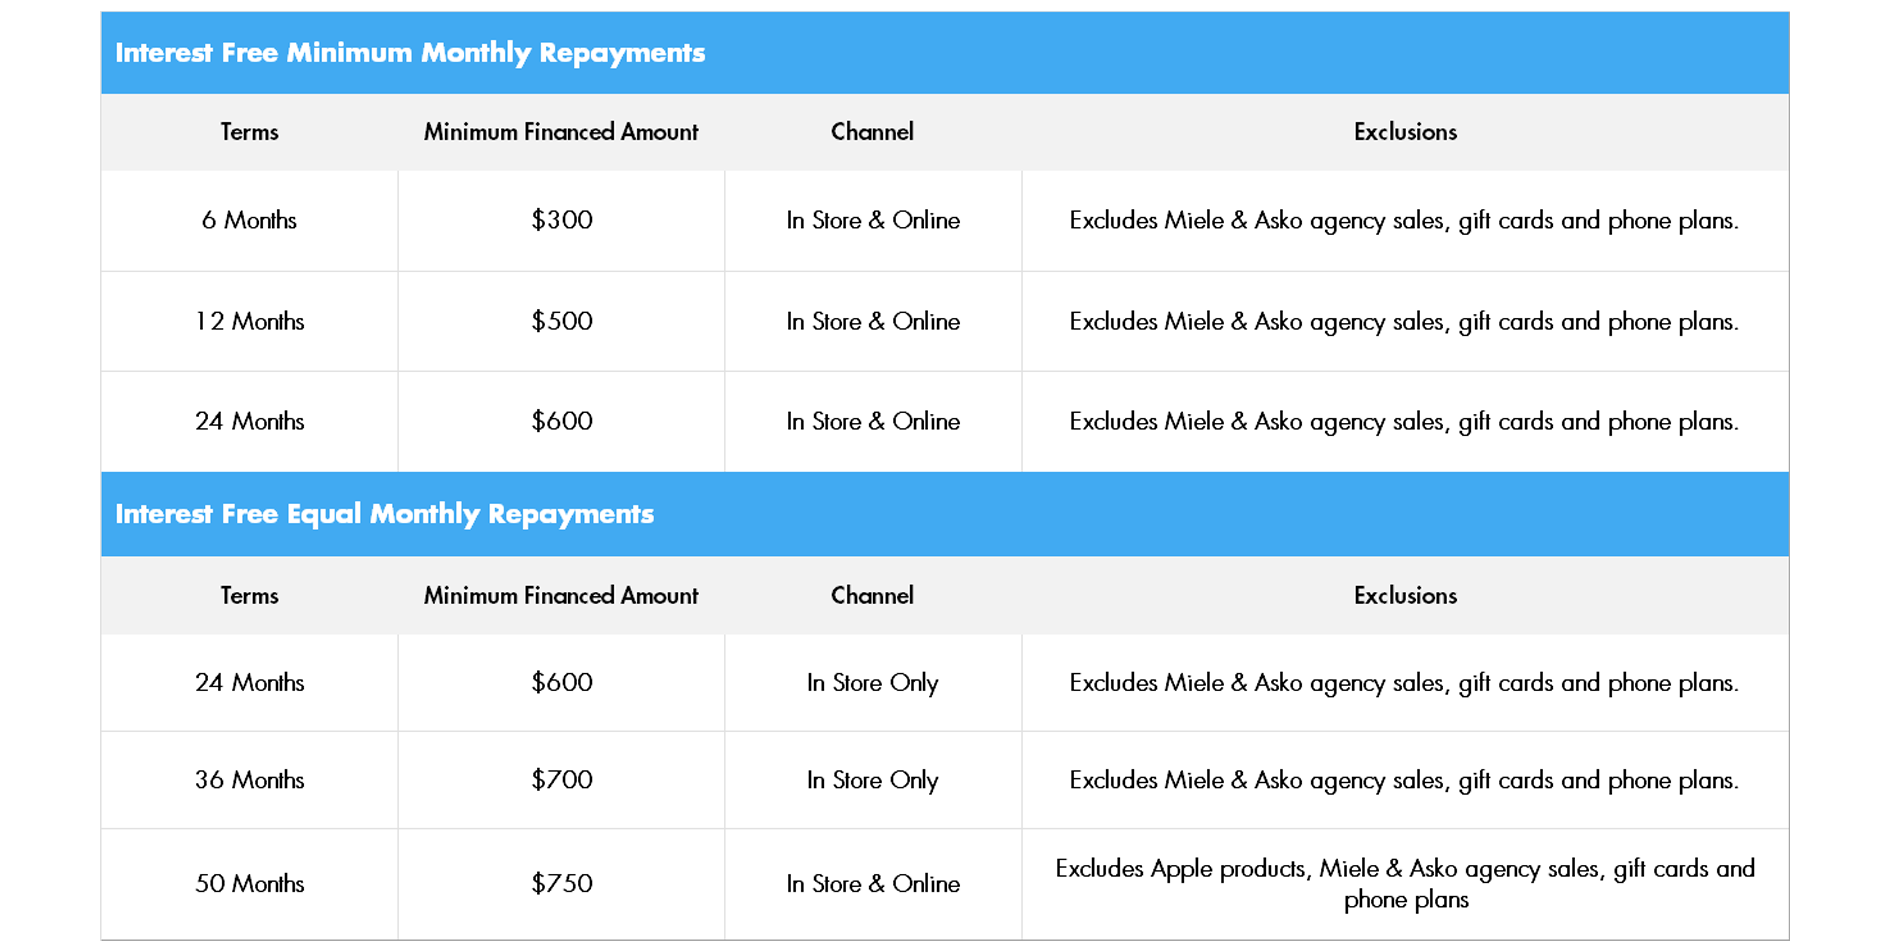The height and width of the screenshot is (945, 1890).
Task: Select the 12 Months term cell
Action: pos(249,321)
